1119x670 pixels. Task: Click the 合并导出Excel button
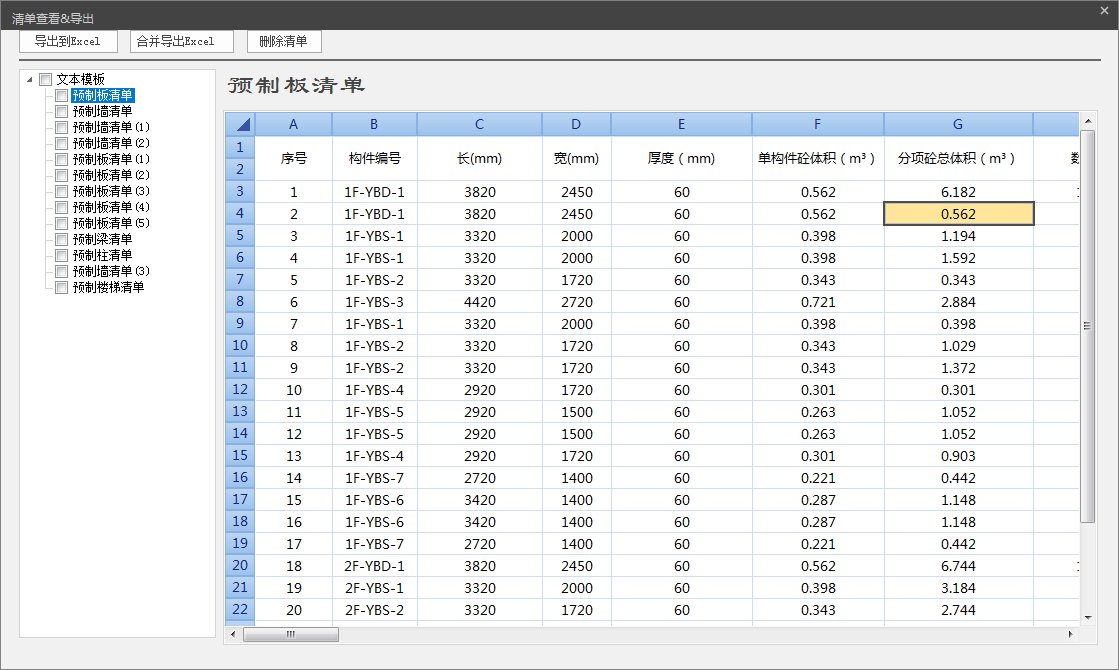coord(182,41)
